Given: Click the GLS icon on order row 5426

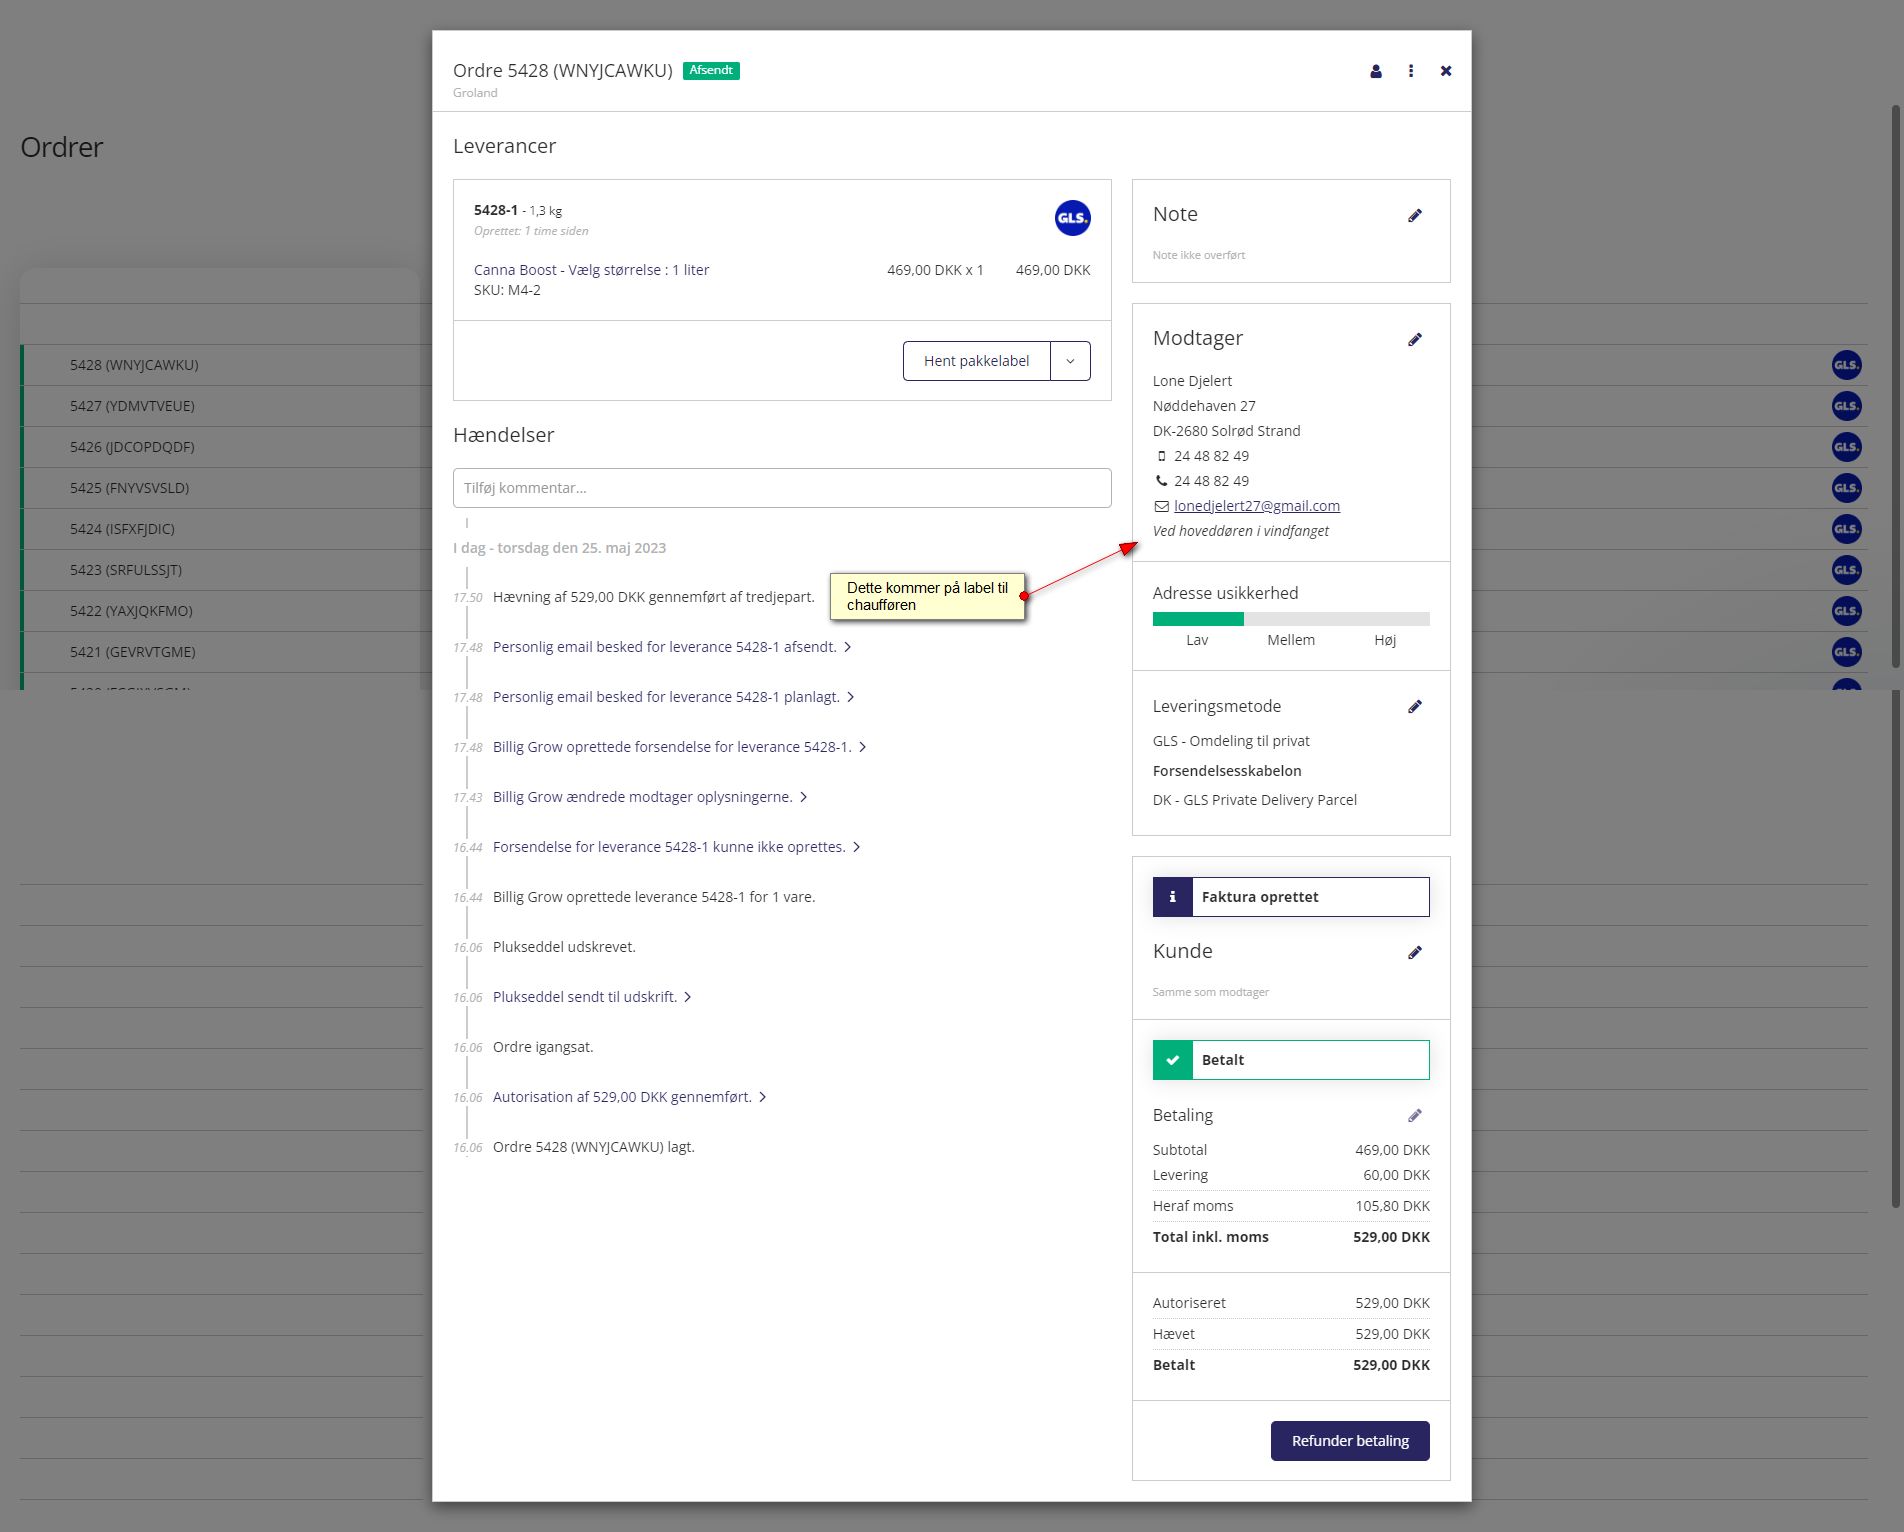Looking at the screenshot, I should point(1847,447).
